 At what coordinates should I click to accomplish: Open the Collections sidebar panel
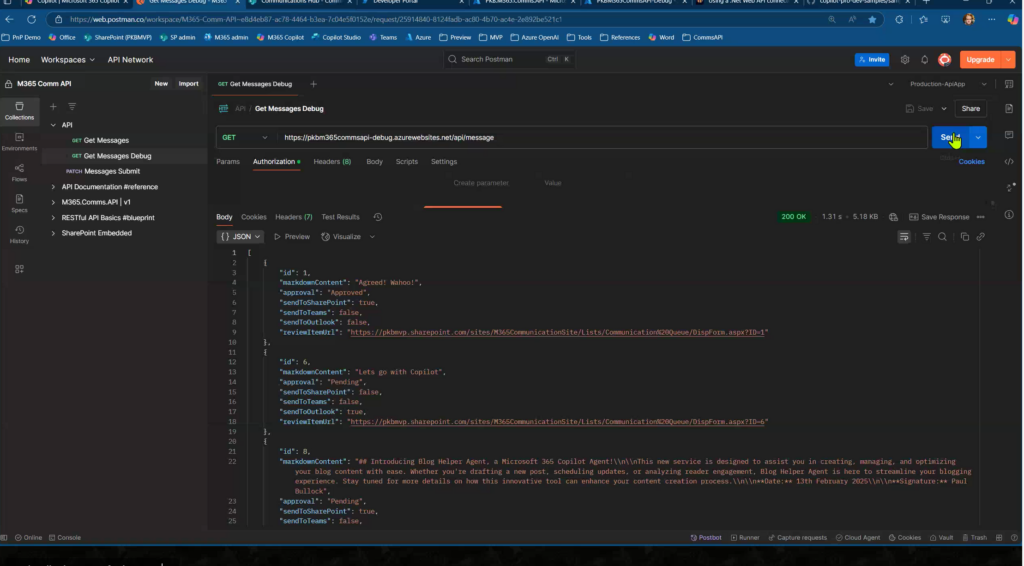[19, 111]
